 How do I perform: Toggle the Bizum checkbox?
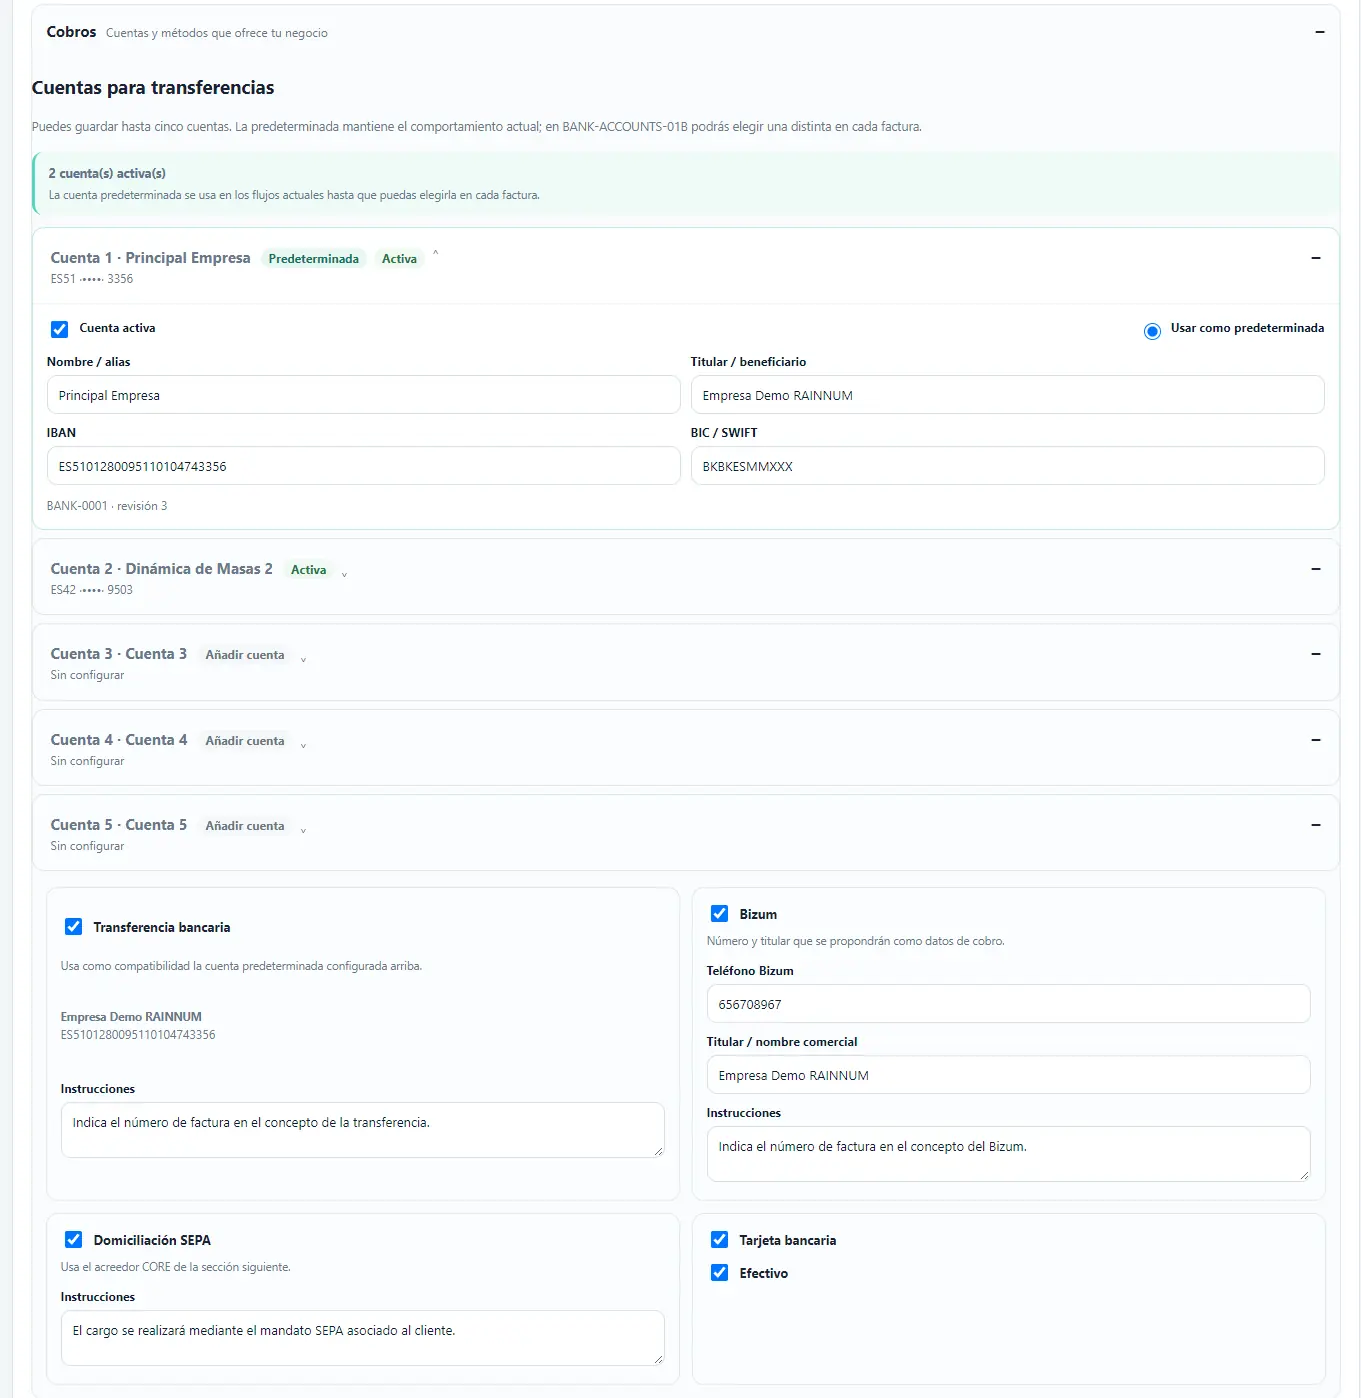click(719, 913)
